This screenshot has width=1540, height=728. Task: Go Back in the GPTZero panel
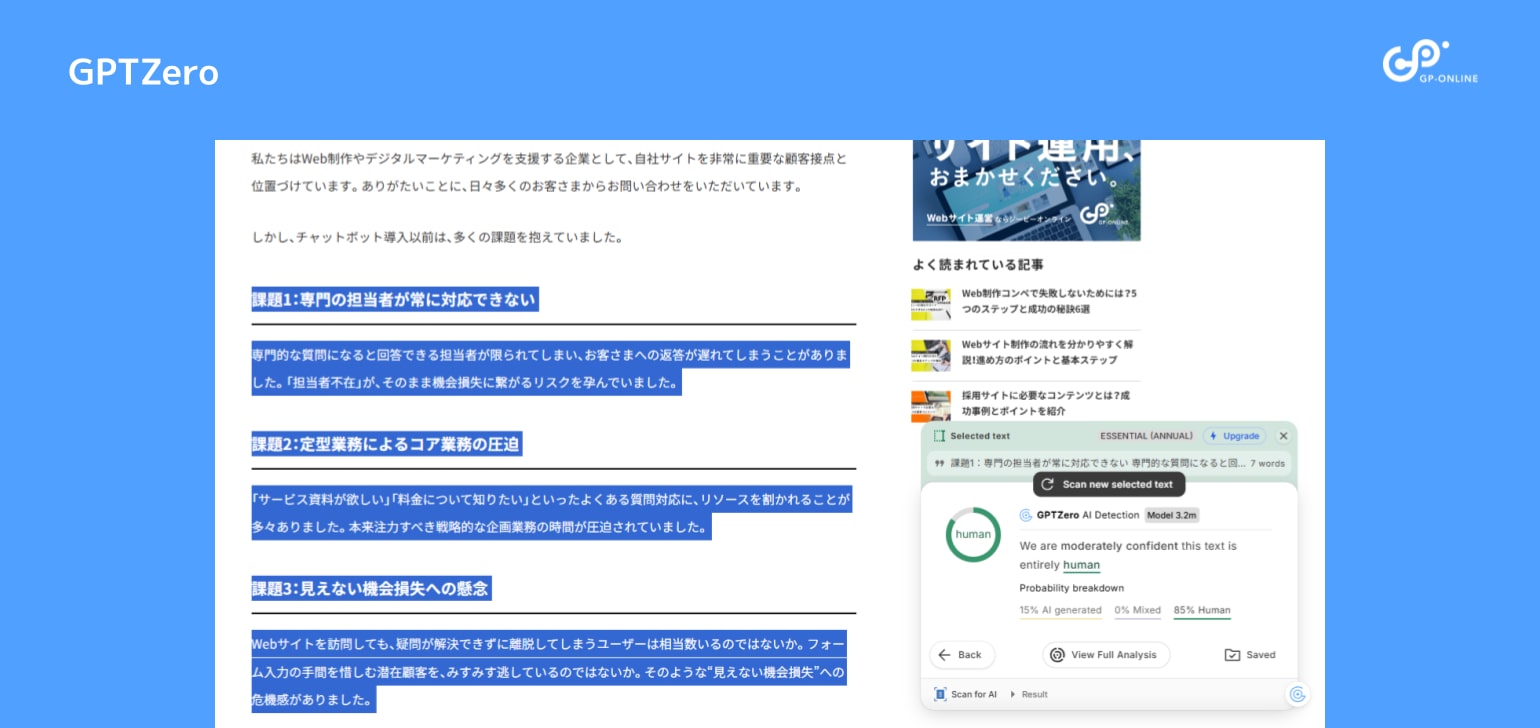point(961,655)
